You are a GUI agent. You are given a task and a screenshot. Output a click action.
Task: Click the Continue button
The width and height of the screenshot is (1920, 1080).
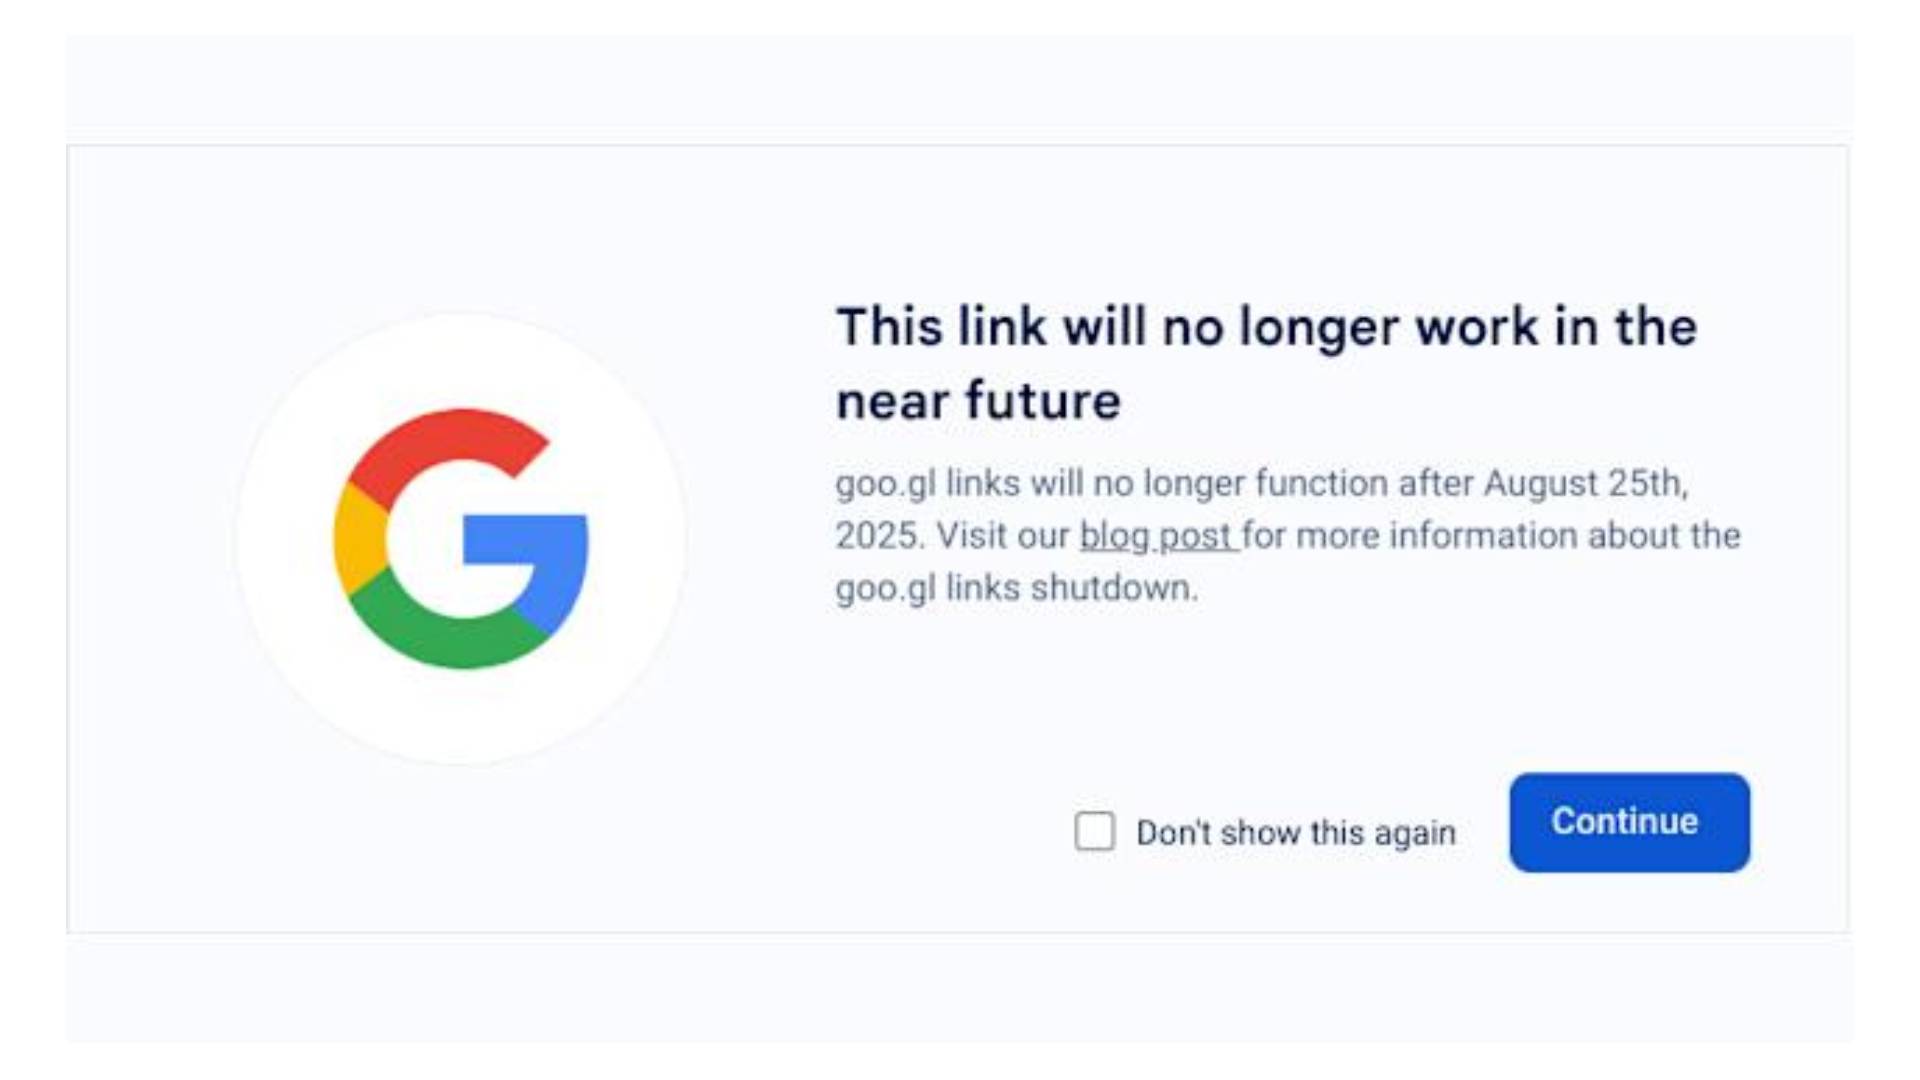[1629, 822]
